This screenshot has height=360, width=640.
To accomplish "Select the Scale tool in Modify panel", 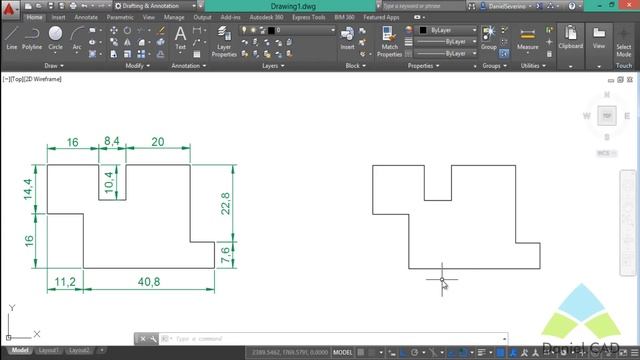I will [x=127, y=54].
